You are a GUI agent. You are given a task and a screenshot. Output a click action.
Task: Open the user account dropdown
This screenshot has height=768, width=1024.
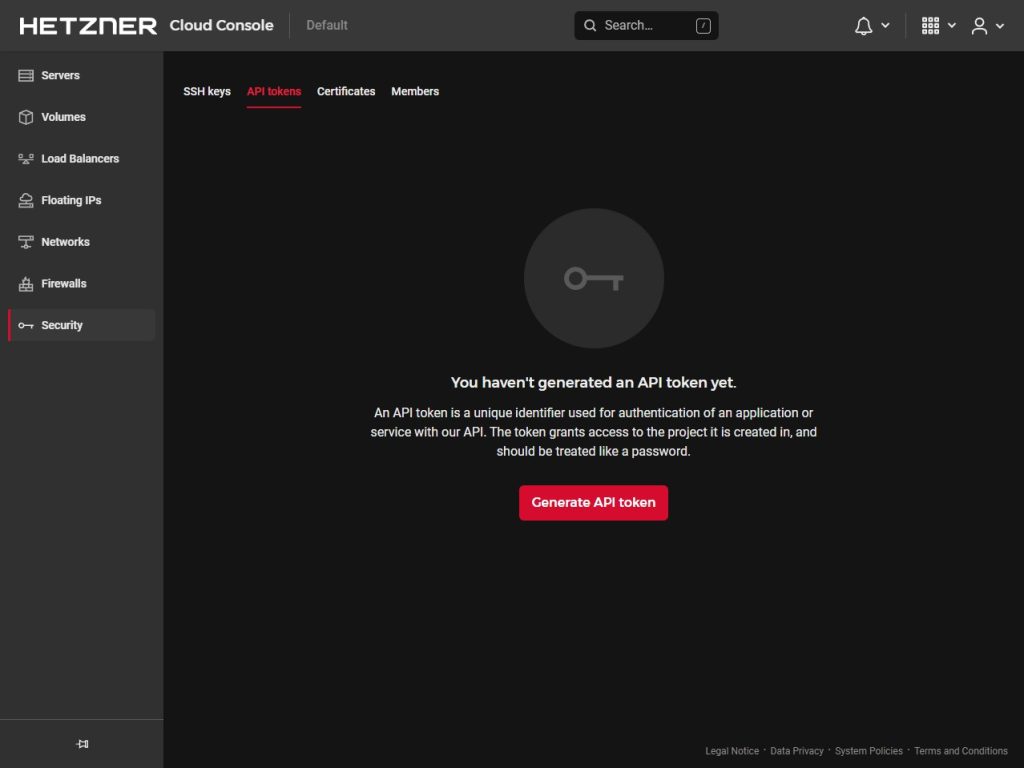point(988,26)
